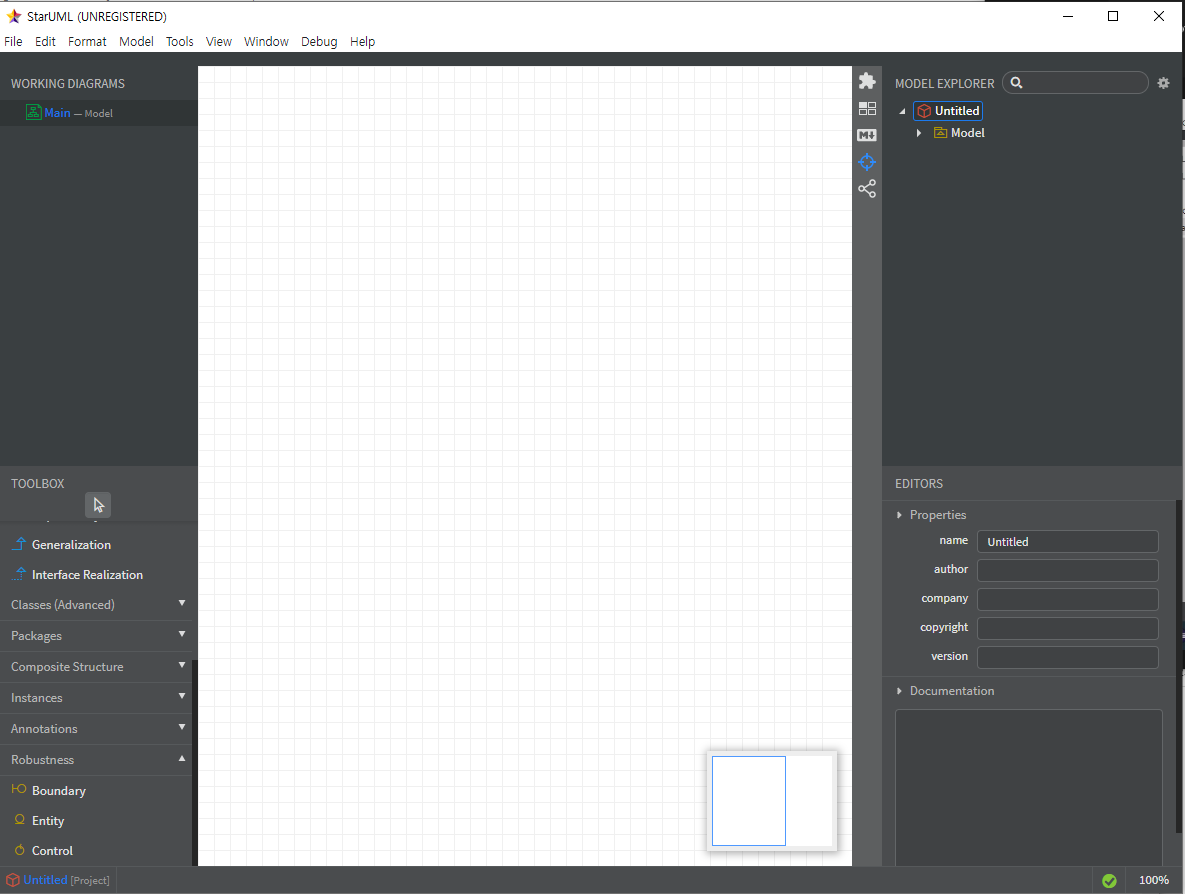Click the green validation check icon
This screenshot has width=1185, height=894.
1109,880
